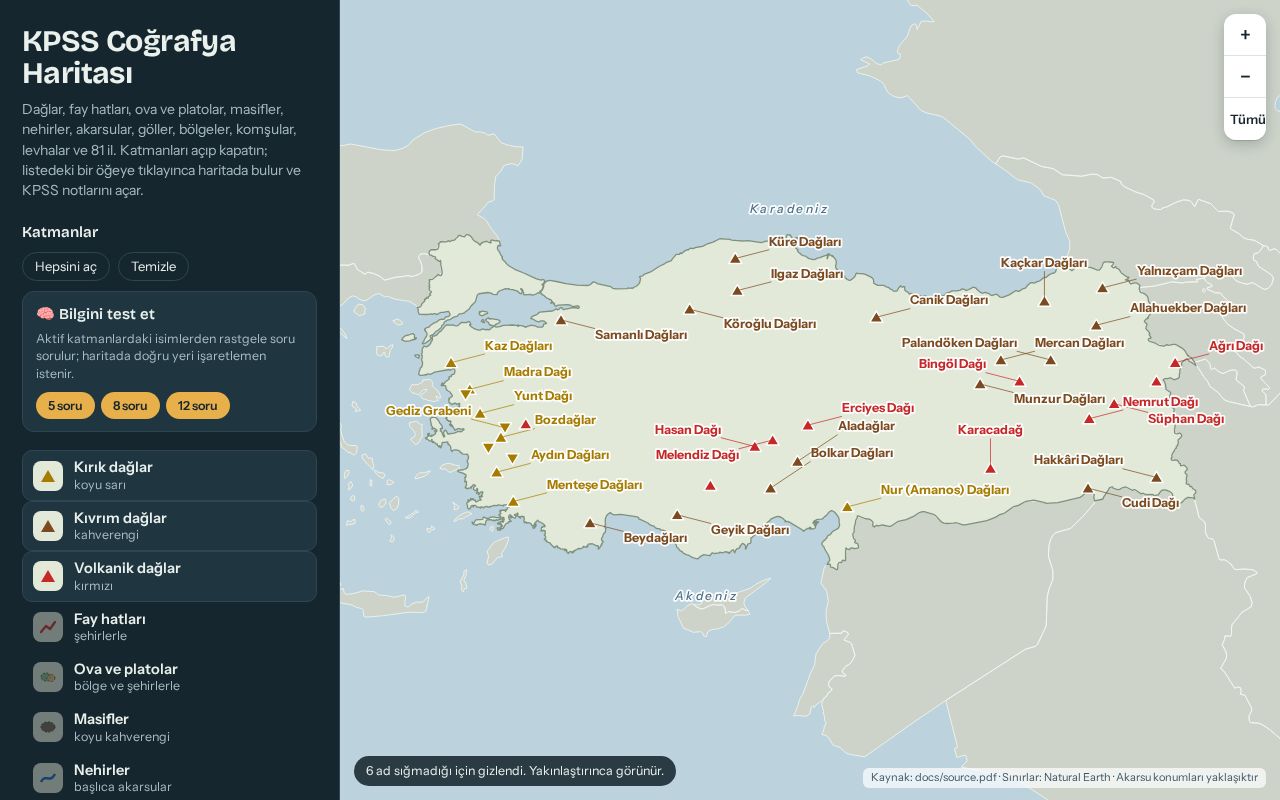Screen dimensions: 1280x800
Task: Click Hepsini aç to enable all layers
Action: pos(66,267)
